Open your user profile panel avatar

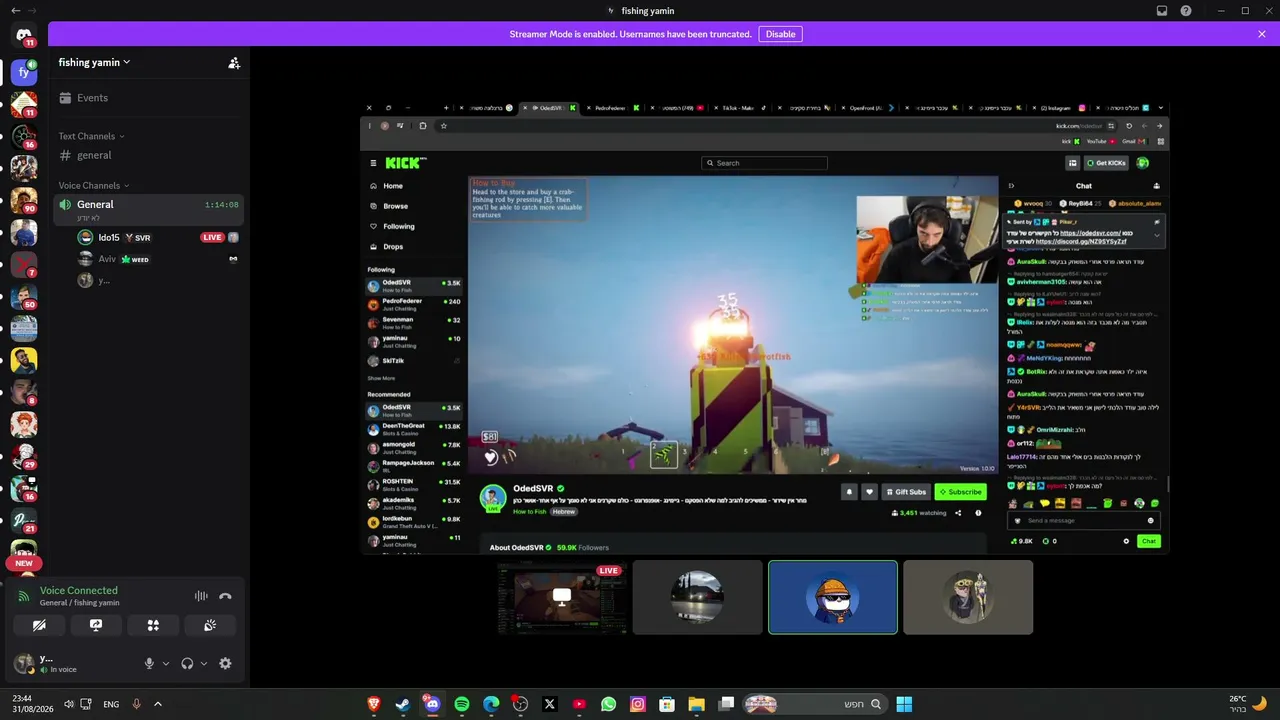pyautogui.click(x=23, y=663)
